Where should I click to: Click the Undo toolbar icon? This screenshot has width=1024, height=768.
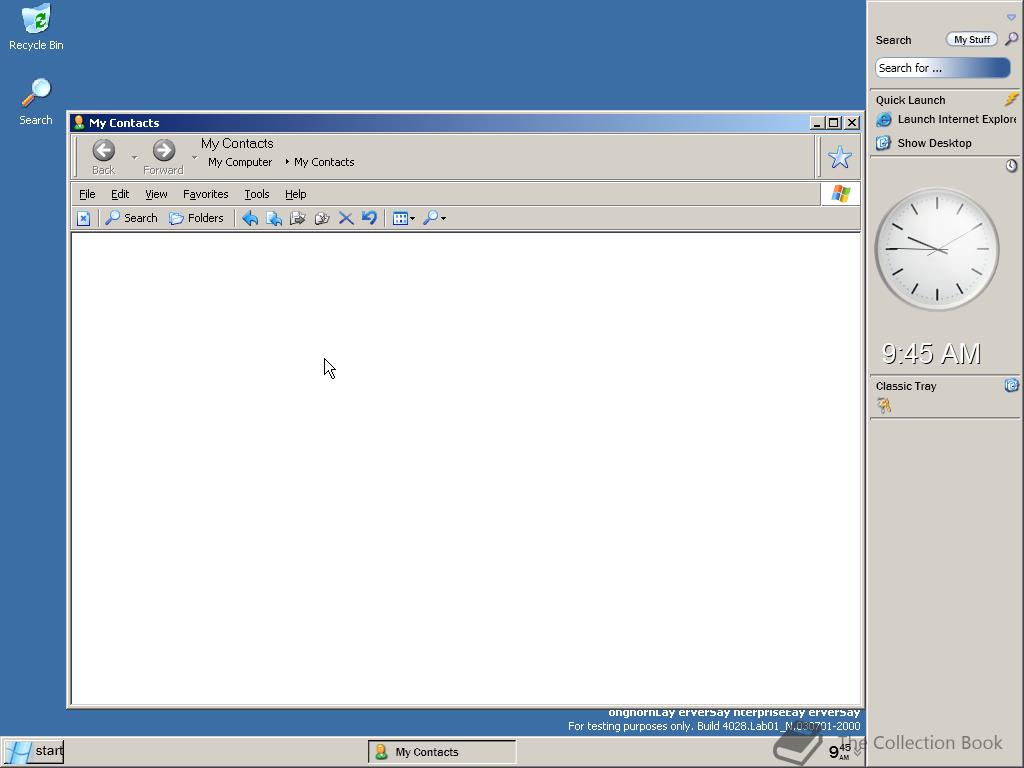click(370, 217)
